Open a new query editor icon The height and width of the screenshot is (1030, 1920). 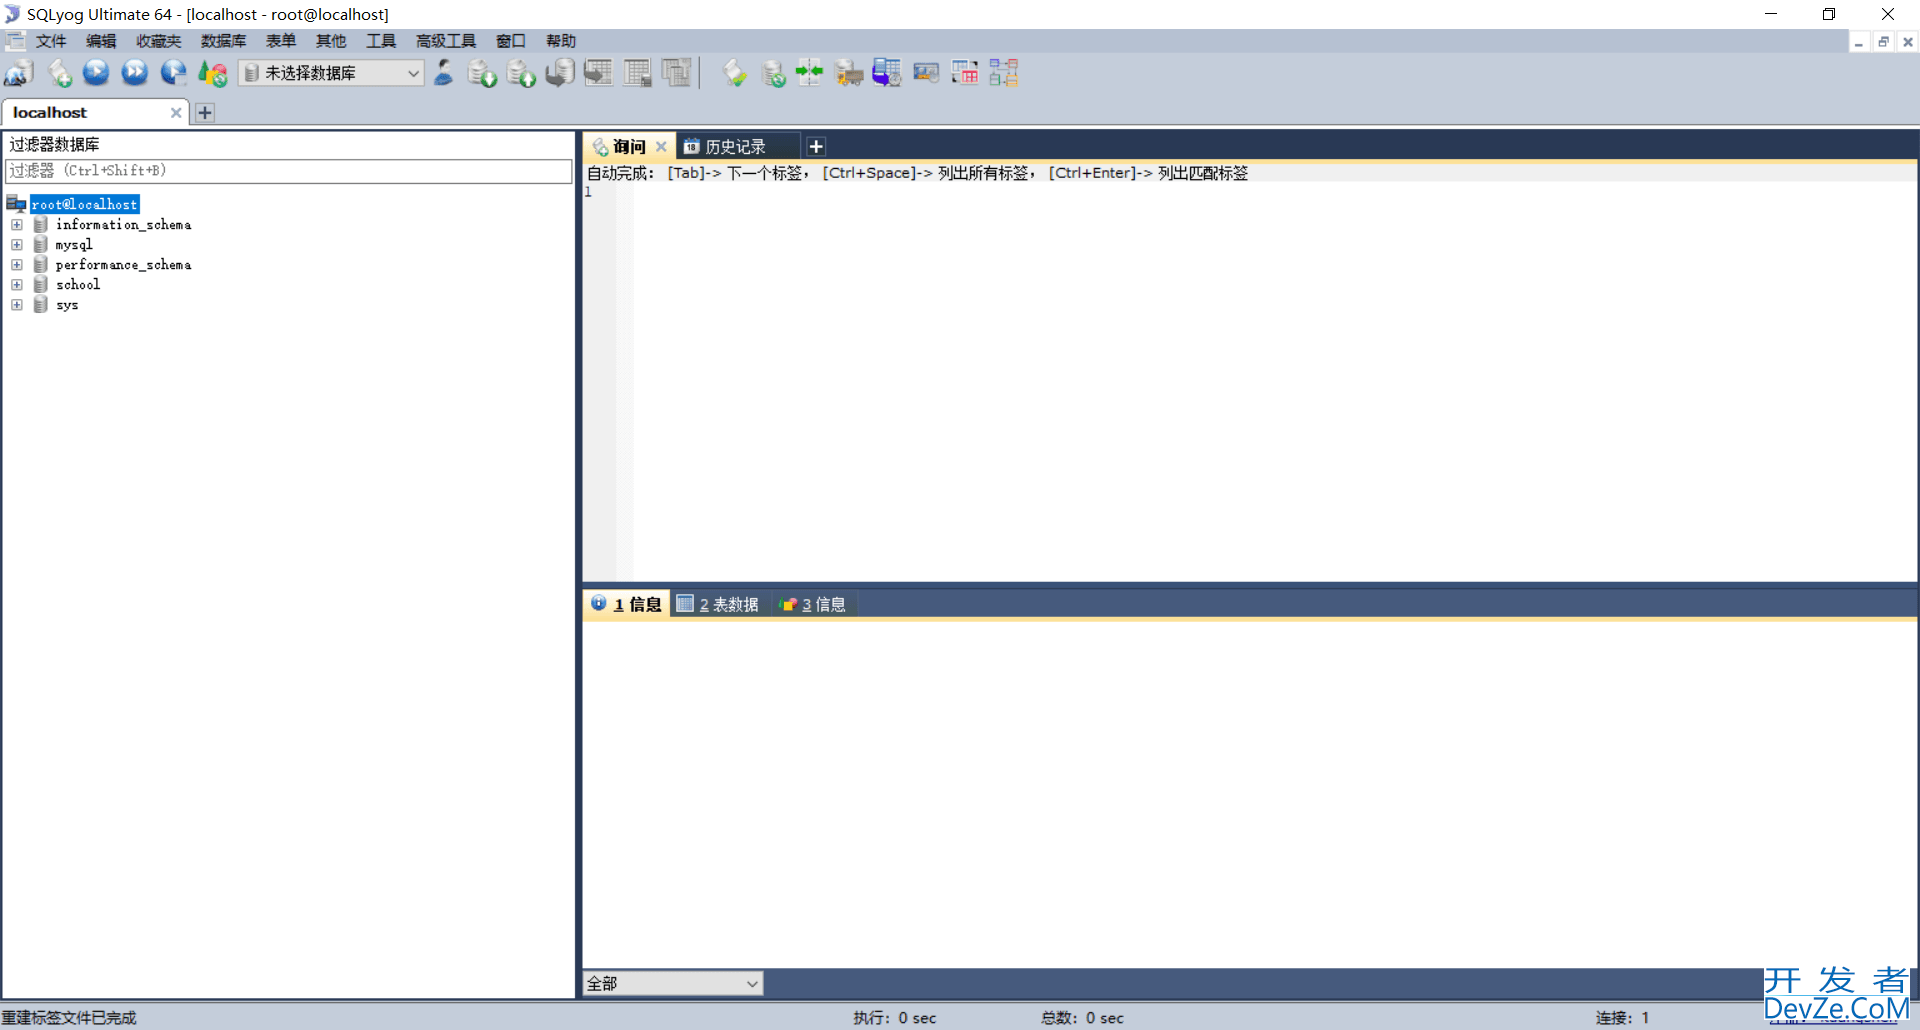pyautogui.click(x=59, y=73)
